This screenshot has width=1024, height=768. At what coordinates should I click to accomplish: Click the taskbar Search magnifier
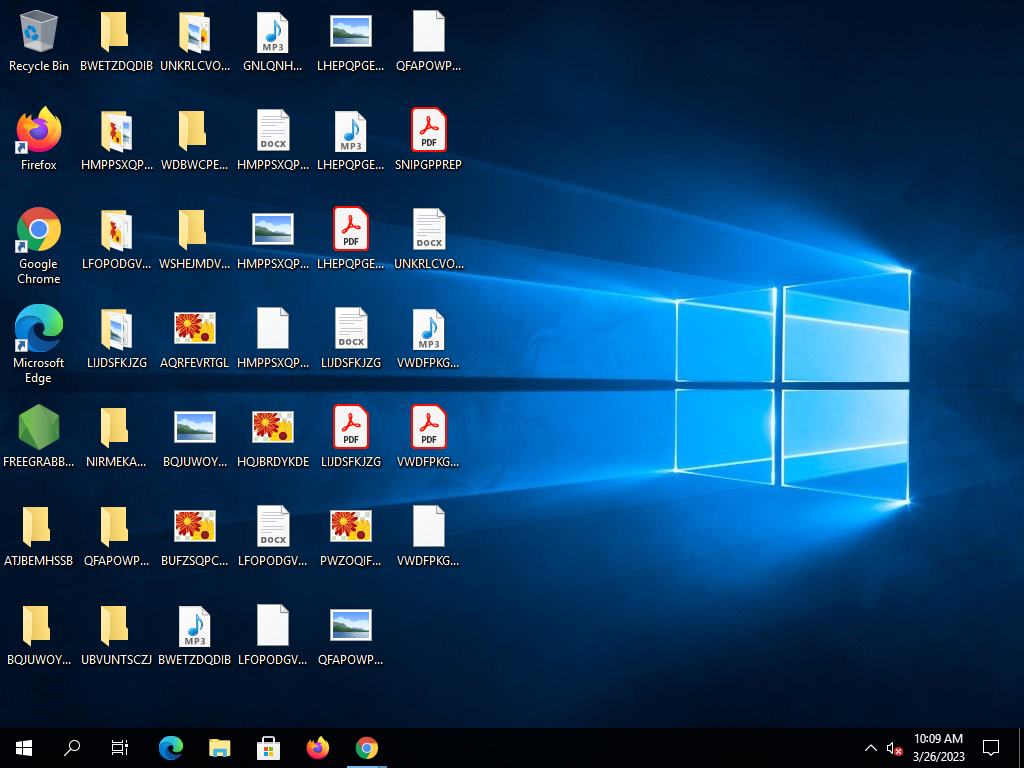72,747
